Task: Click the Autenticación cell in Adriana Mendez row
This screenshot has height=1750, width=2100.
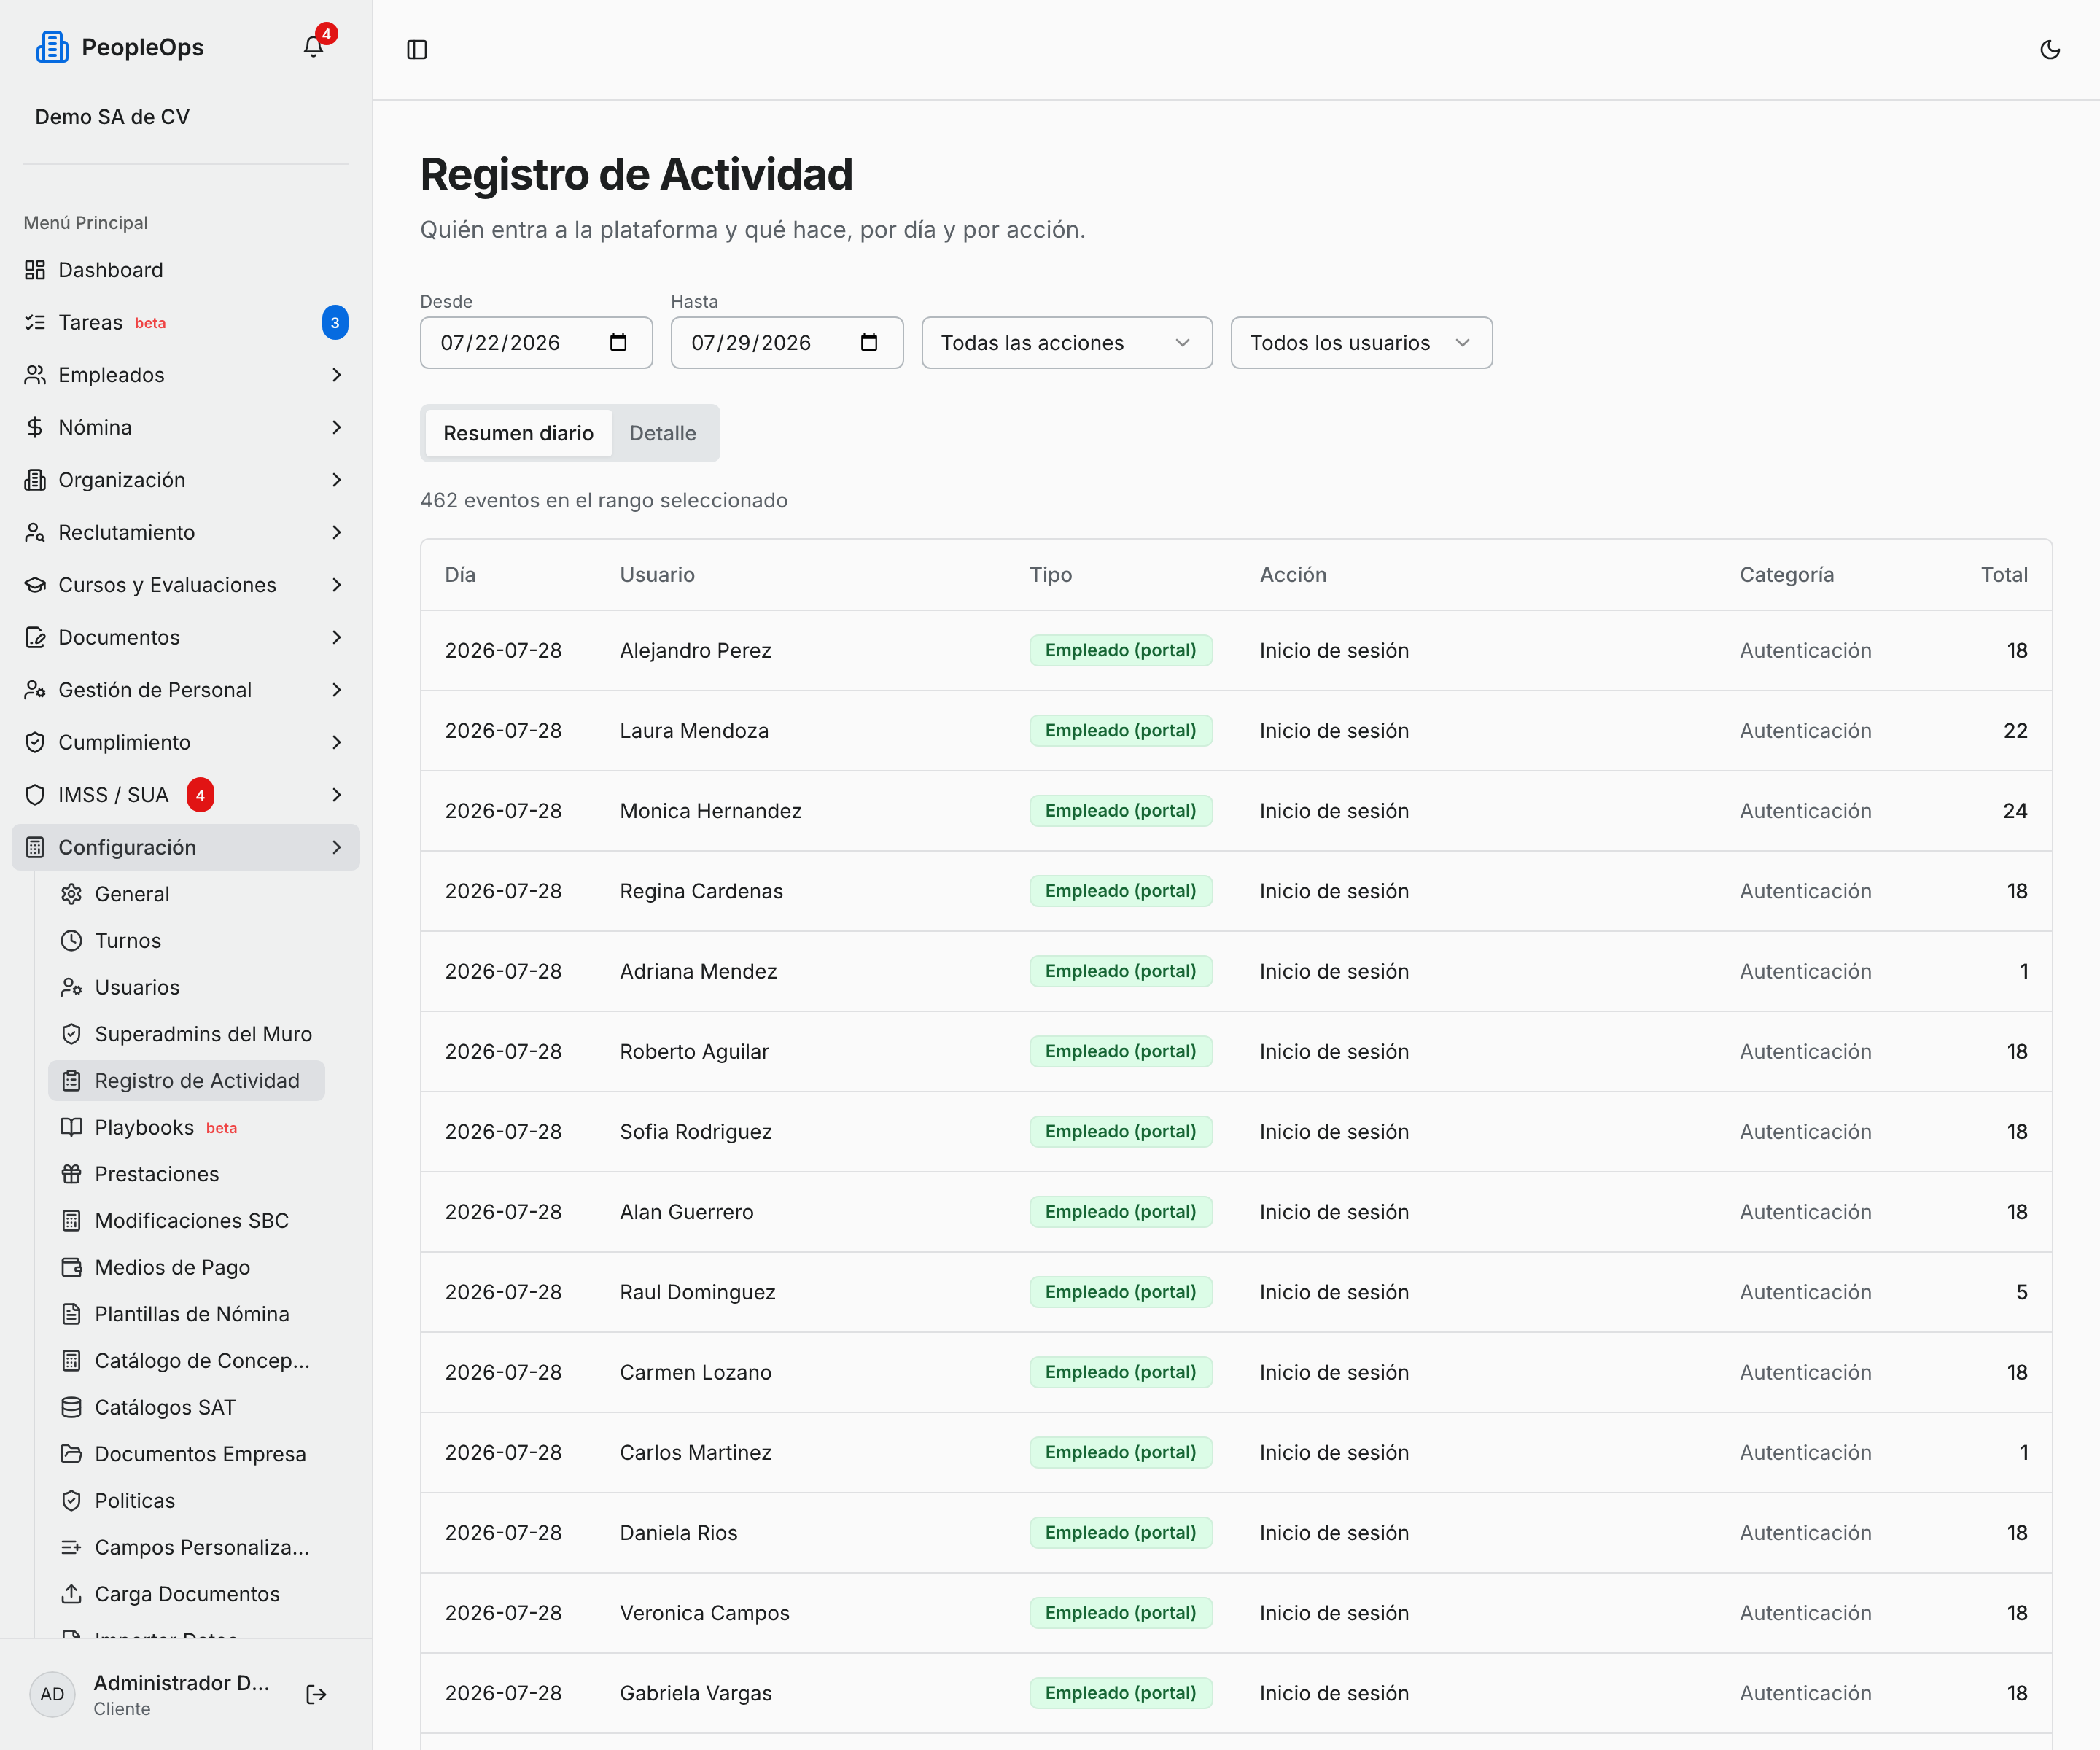Action: pos(1805,971)
